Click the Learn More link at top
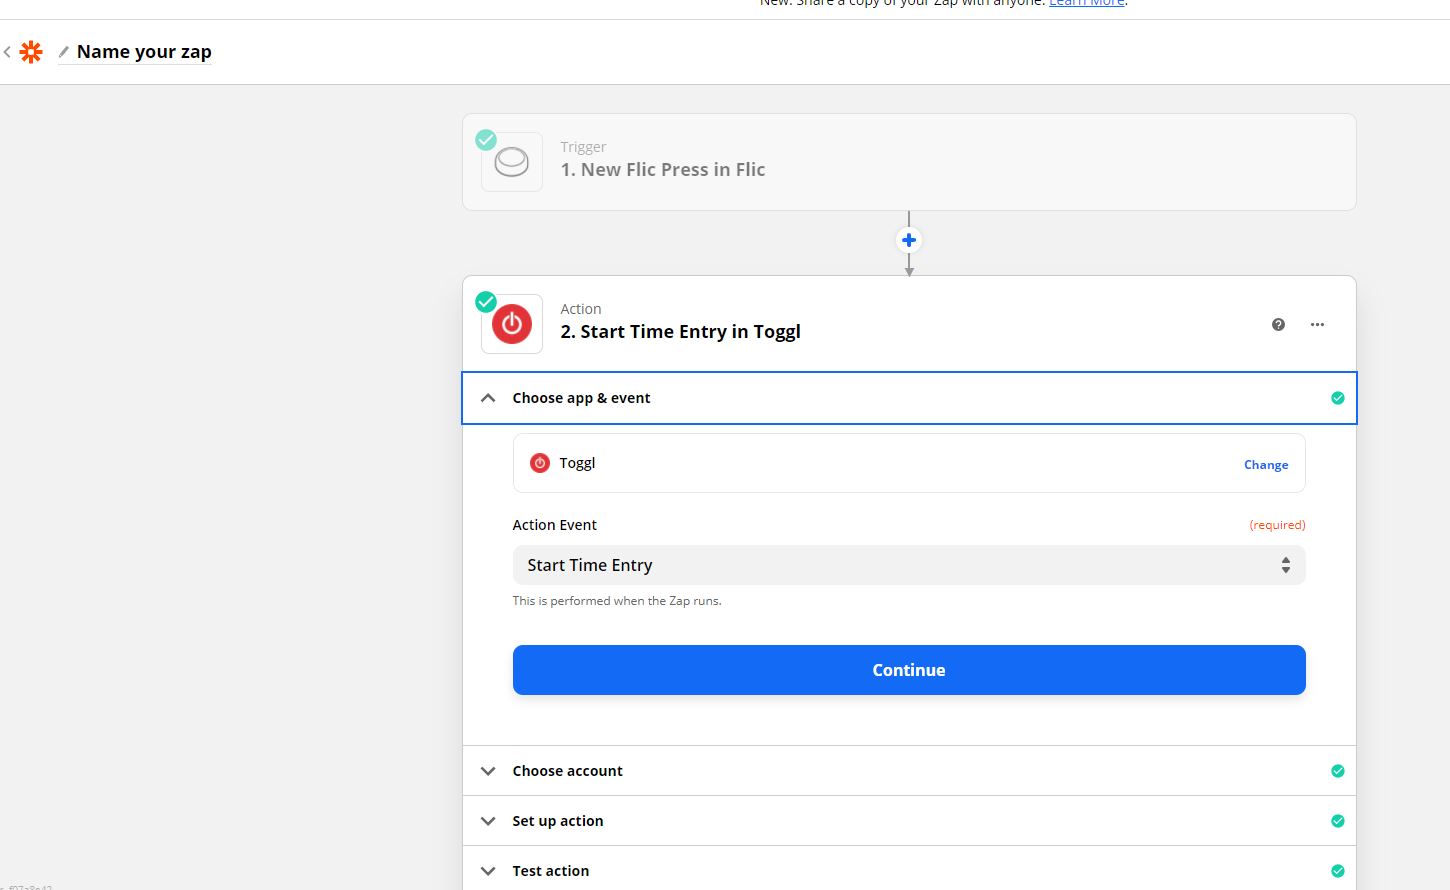This screenshot has width=1450, height=890. pyautogui.click(x=1087, y=4)
